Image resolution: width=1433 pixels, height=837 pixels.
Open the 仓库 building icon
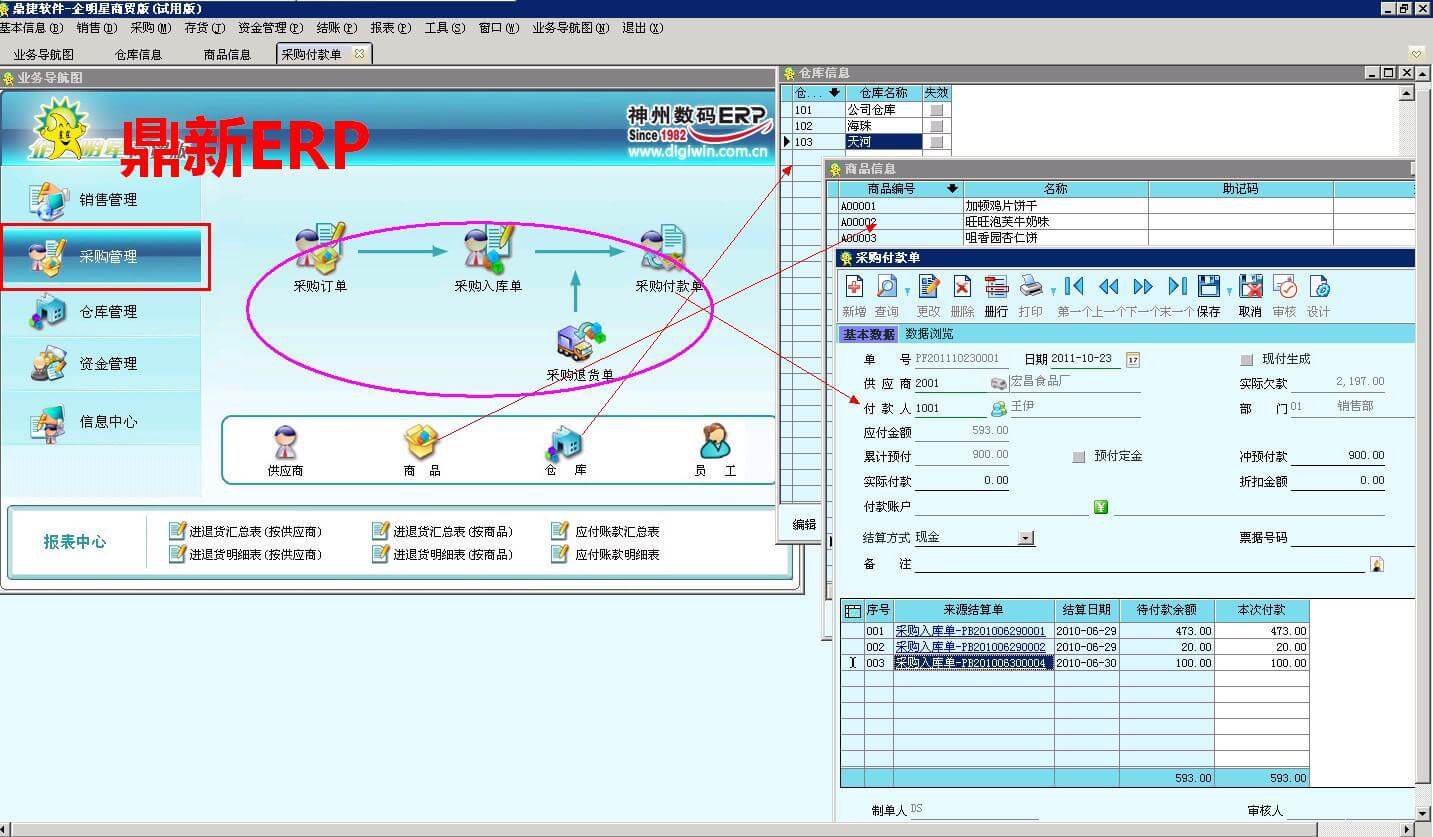click(x=565, y=443)
